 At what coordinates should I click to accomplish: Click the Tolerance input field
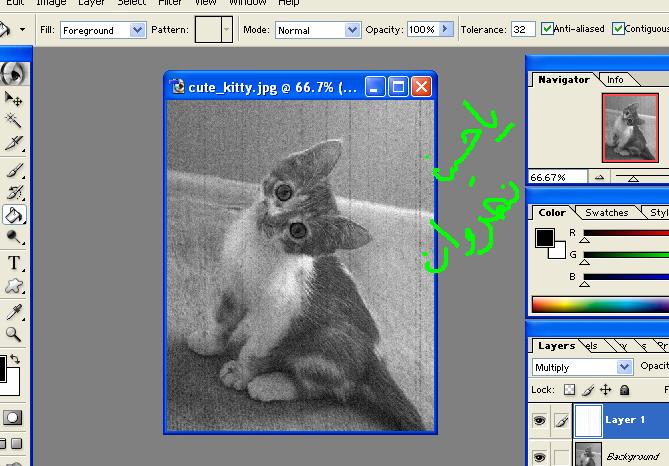click(x=523, y=30)
